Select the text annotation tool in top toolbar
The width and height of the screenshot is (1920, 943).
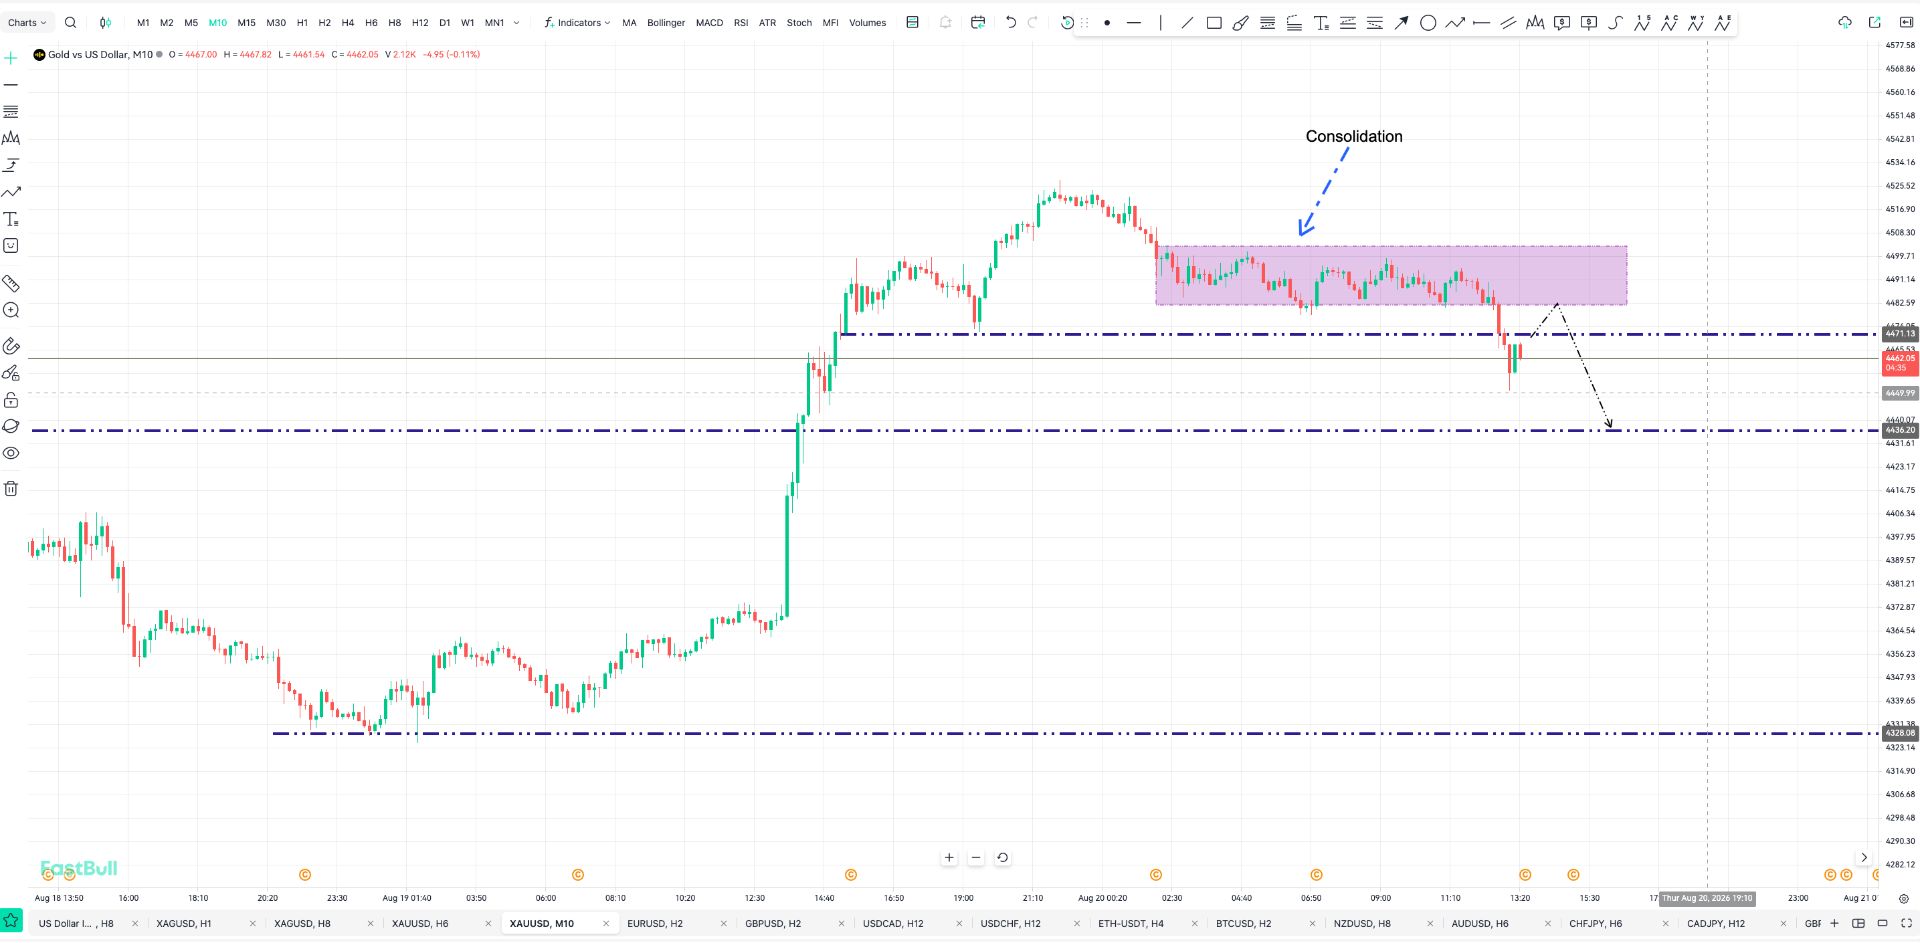[1321, 23]
